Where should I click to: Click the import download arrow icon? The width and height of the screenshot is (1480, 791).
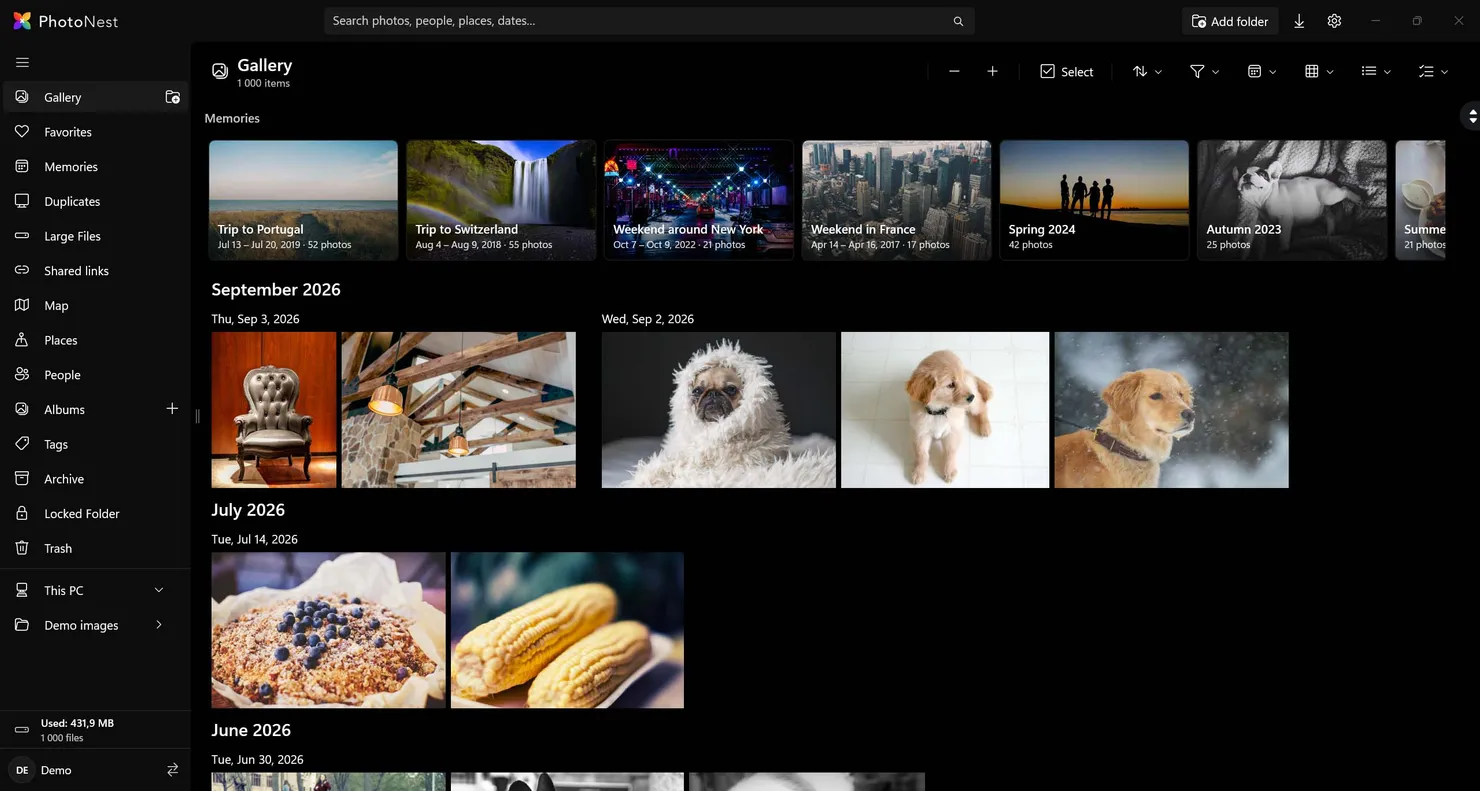click(x=1299, y=21)
